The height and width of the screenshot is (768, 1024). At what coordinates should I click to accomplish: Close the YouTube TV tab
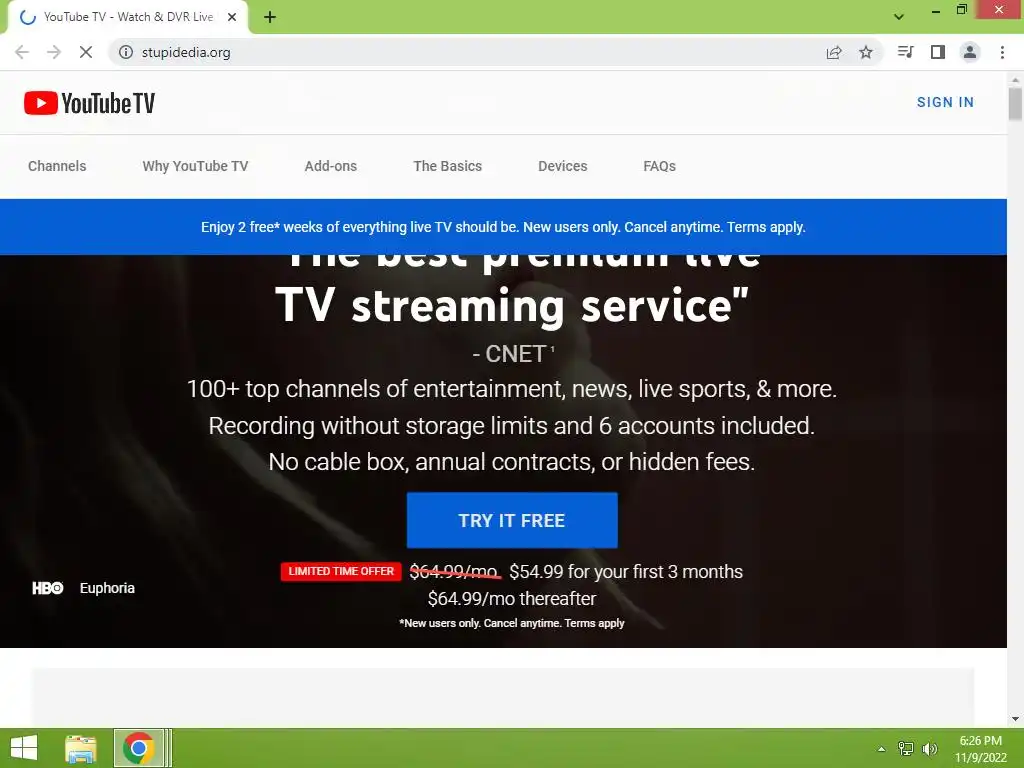tap(232, 18)
